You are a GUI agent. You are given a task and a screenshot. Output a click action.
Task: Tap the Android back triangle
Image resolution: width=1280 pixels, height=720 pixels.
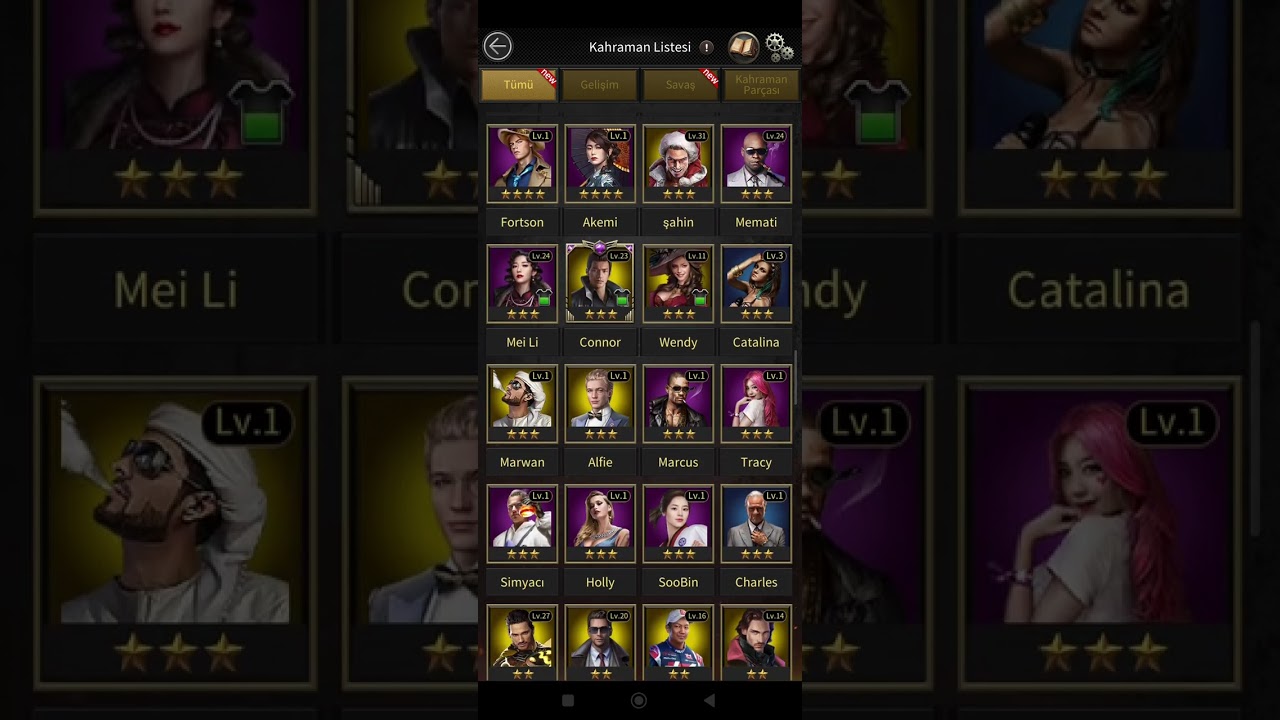pos(709,701)
